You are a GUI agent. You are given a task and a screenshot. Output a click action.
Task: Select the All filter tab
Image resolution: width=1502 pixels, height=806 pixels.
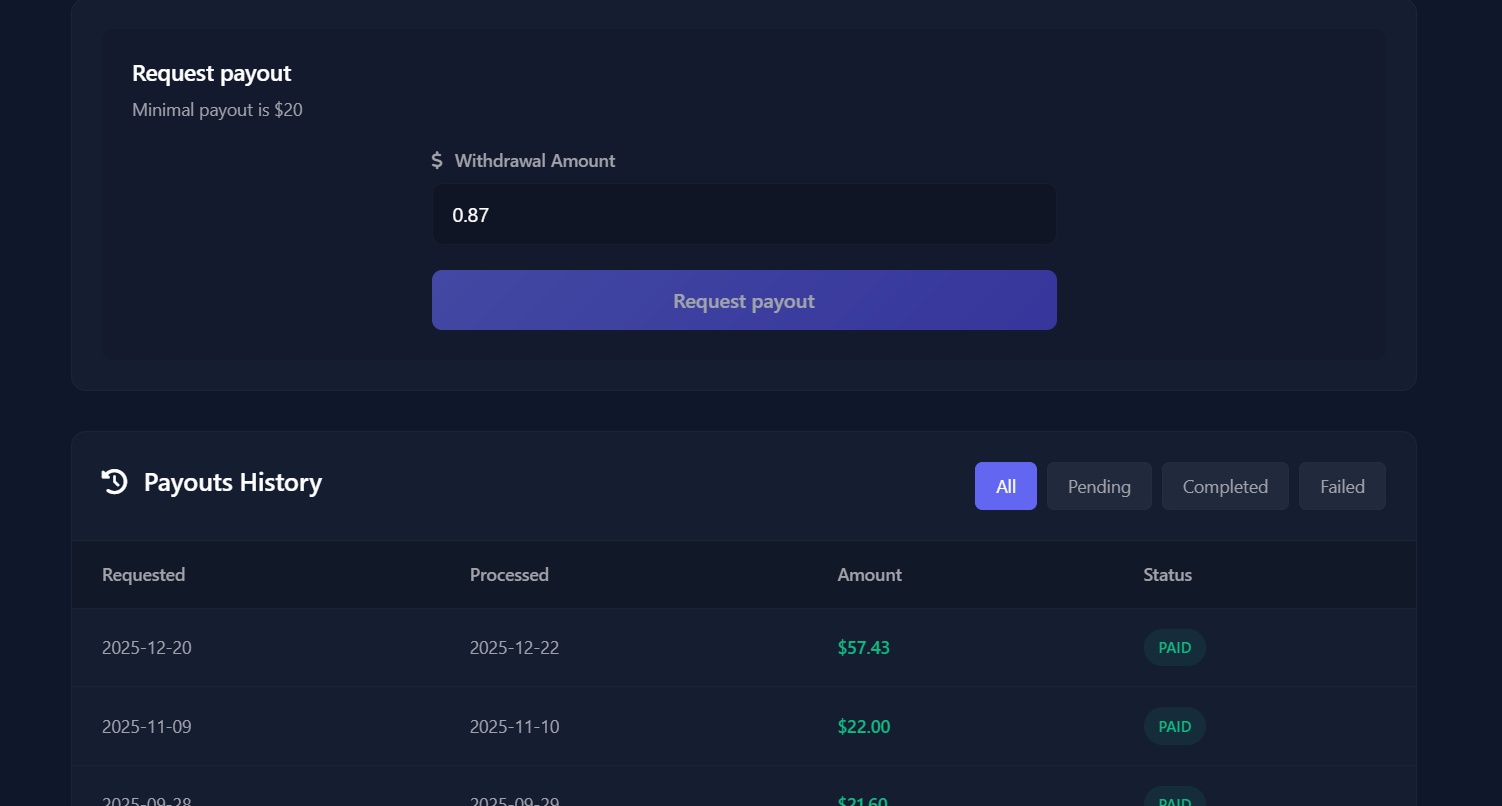coord(1005,486)
